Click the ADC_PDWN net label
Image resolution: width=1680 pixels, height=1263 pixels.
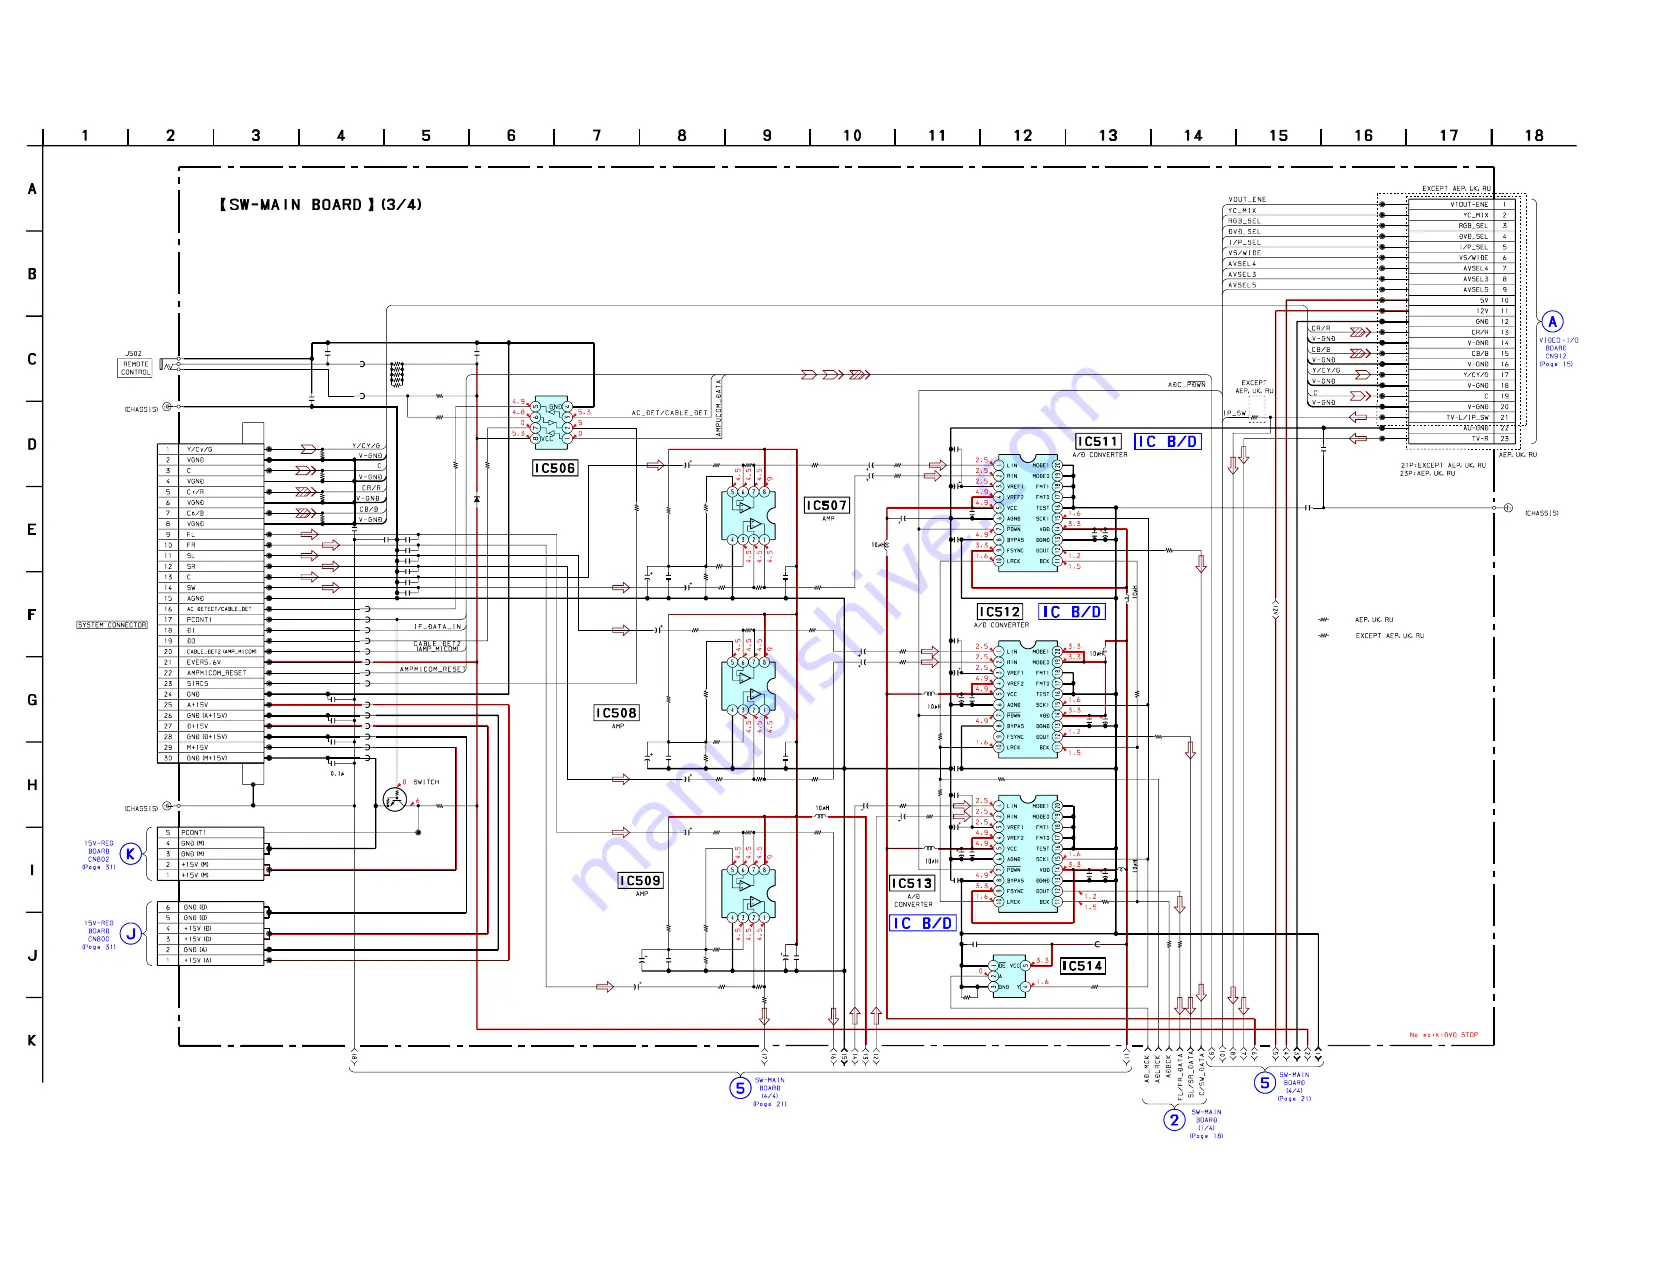(1187, 384)
